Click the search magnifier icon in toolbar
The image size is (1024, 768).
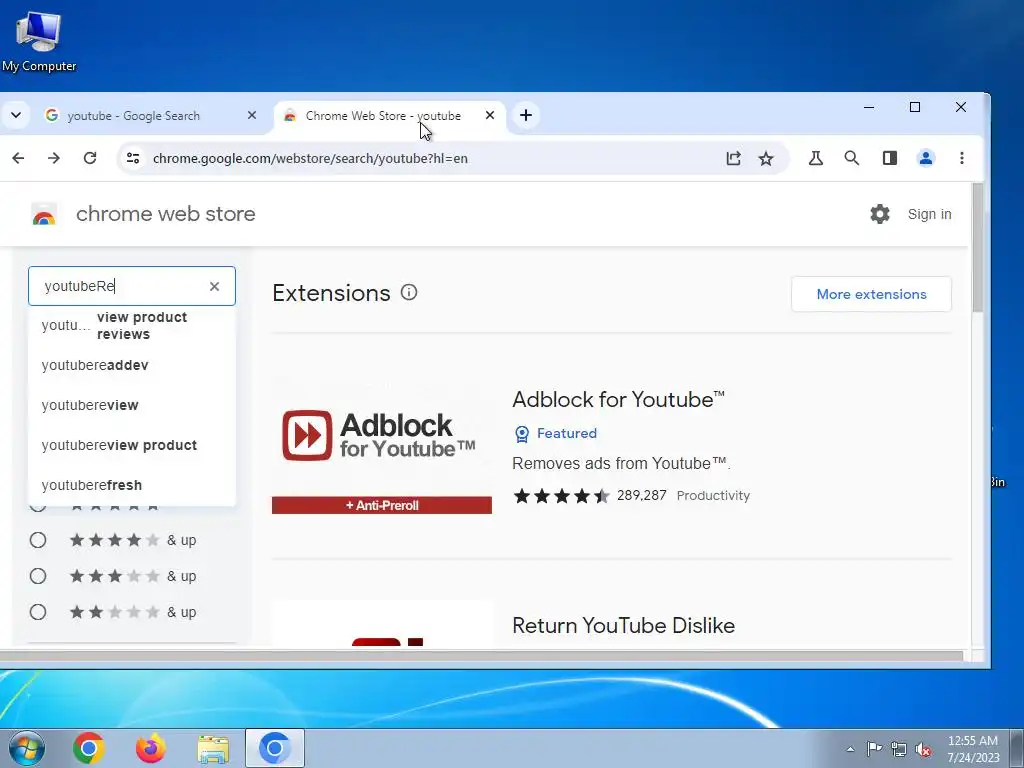pos(852,158)
